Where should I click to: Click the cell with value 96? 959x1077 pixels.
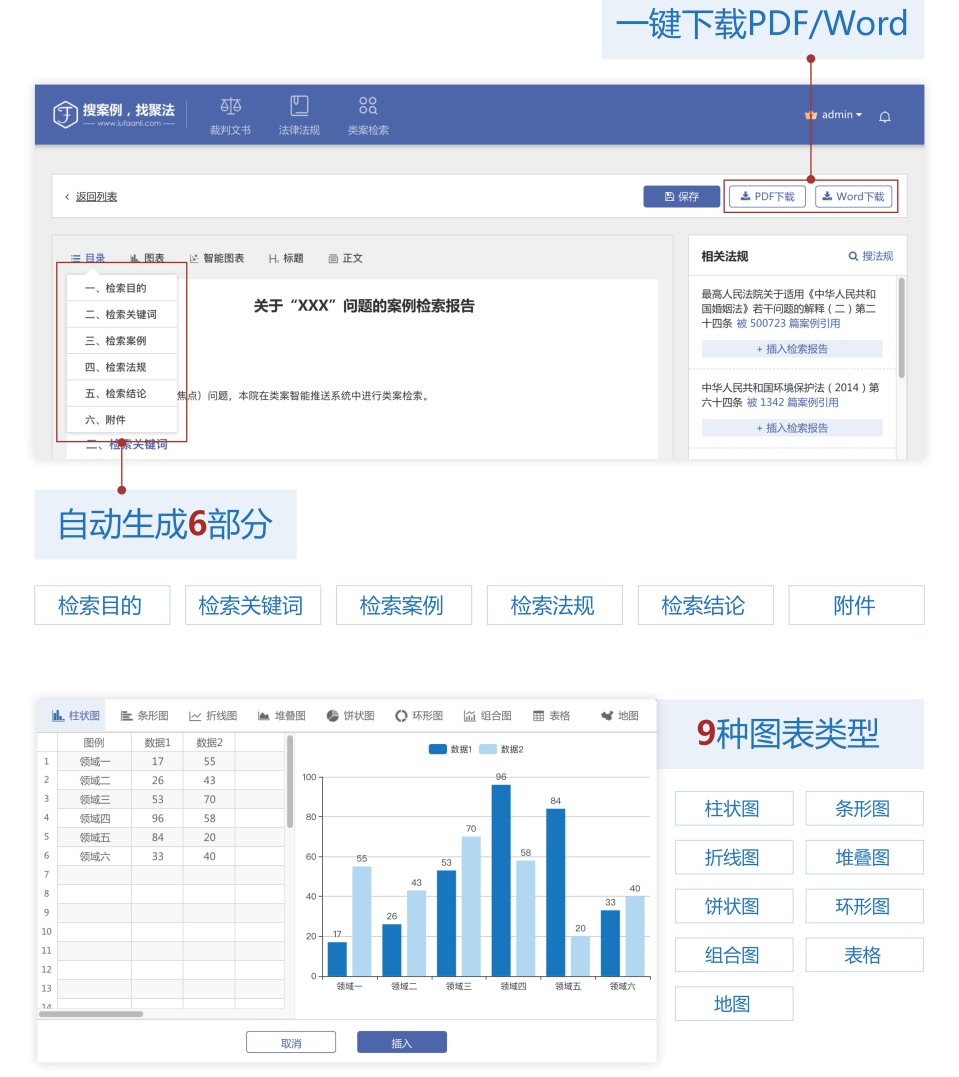(x=157, y=818)
